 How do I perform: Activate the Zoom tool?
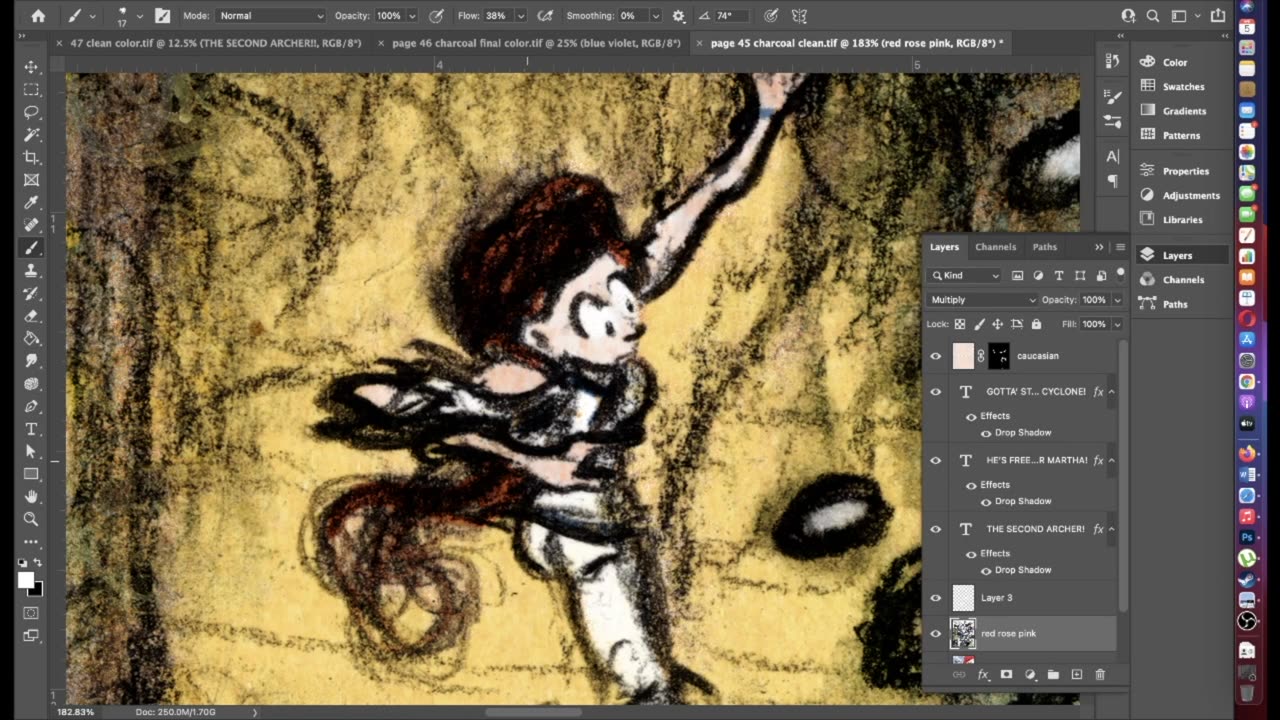click(x=31, y=519)
